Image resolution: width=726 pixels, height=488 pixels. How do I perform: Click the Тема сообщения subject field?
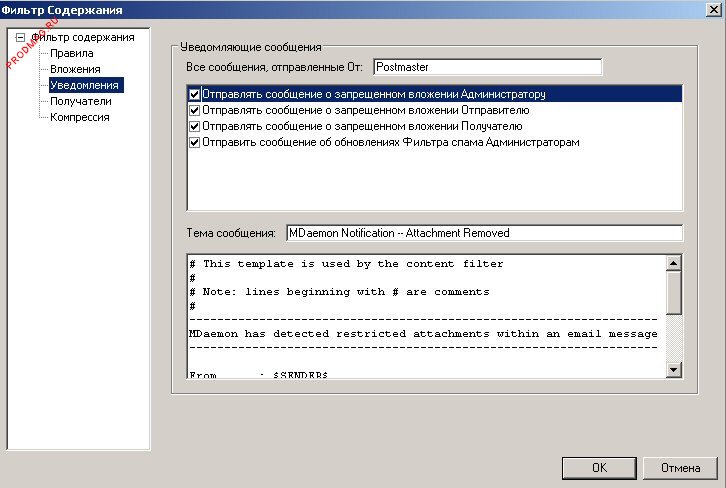pyautogui.click(x=483, y=233)
